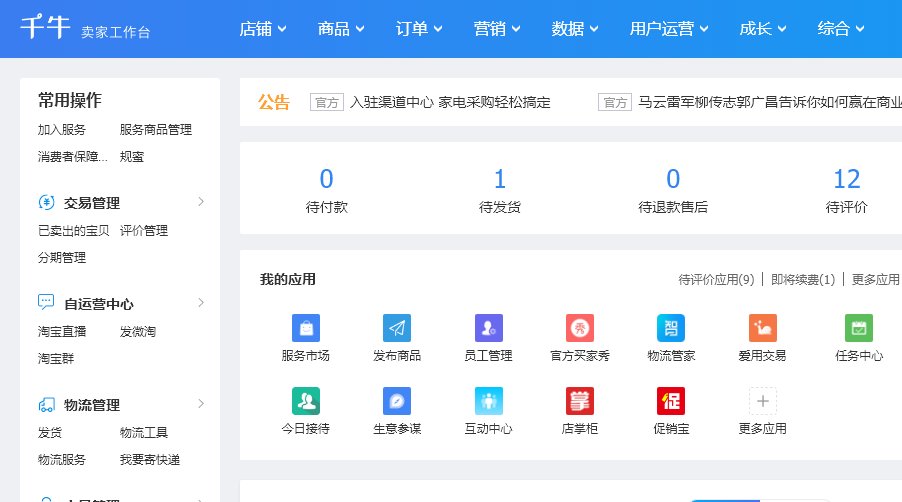Open 物流工具 link
The image size is (902, 502).
tap(144, 432)
